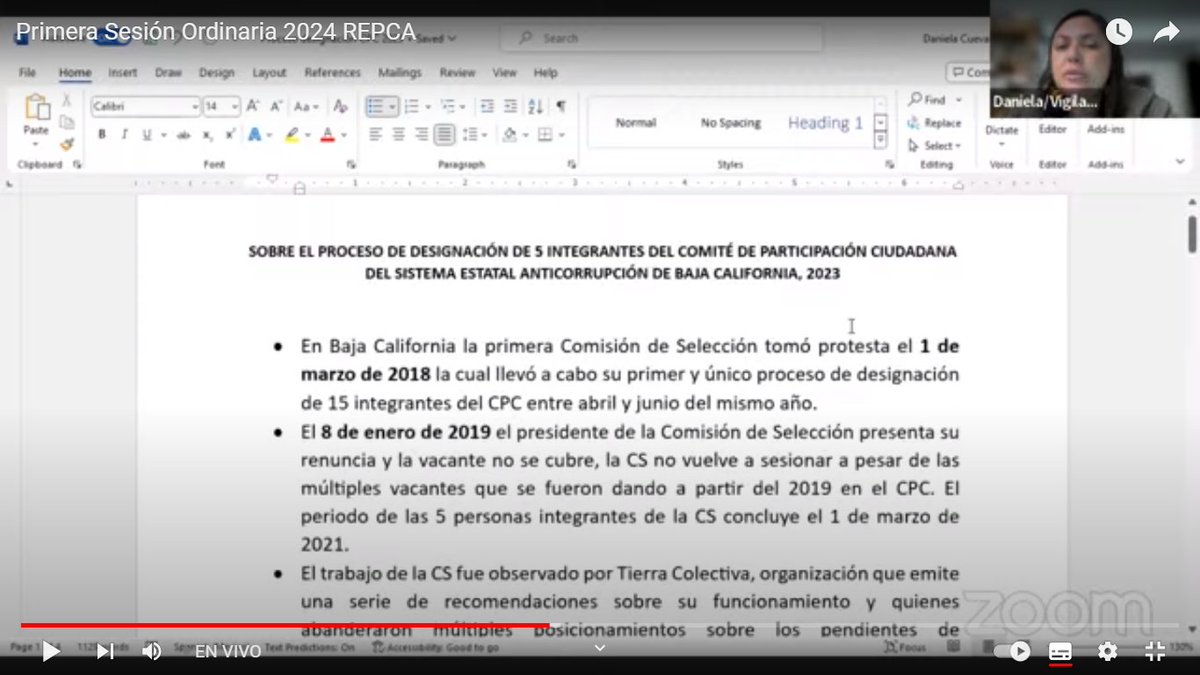Switch to the Draw tab
1200x675 pixels.
(168, 73)
